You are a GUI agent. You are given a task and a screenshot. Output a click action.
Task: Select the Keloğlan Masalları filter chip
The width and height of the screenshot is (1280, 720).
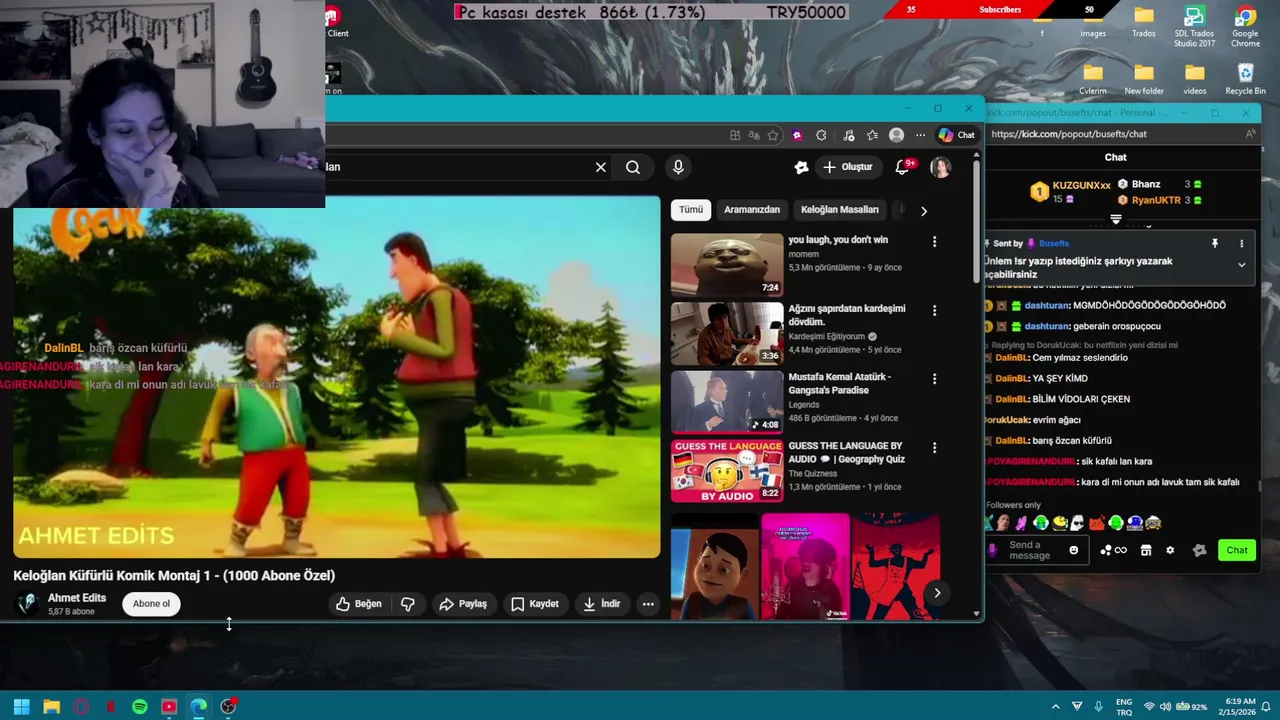coord(840,210)
